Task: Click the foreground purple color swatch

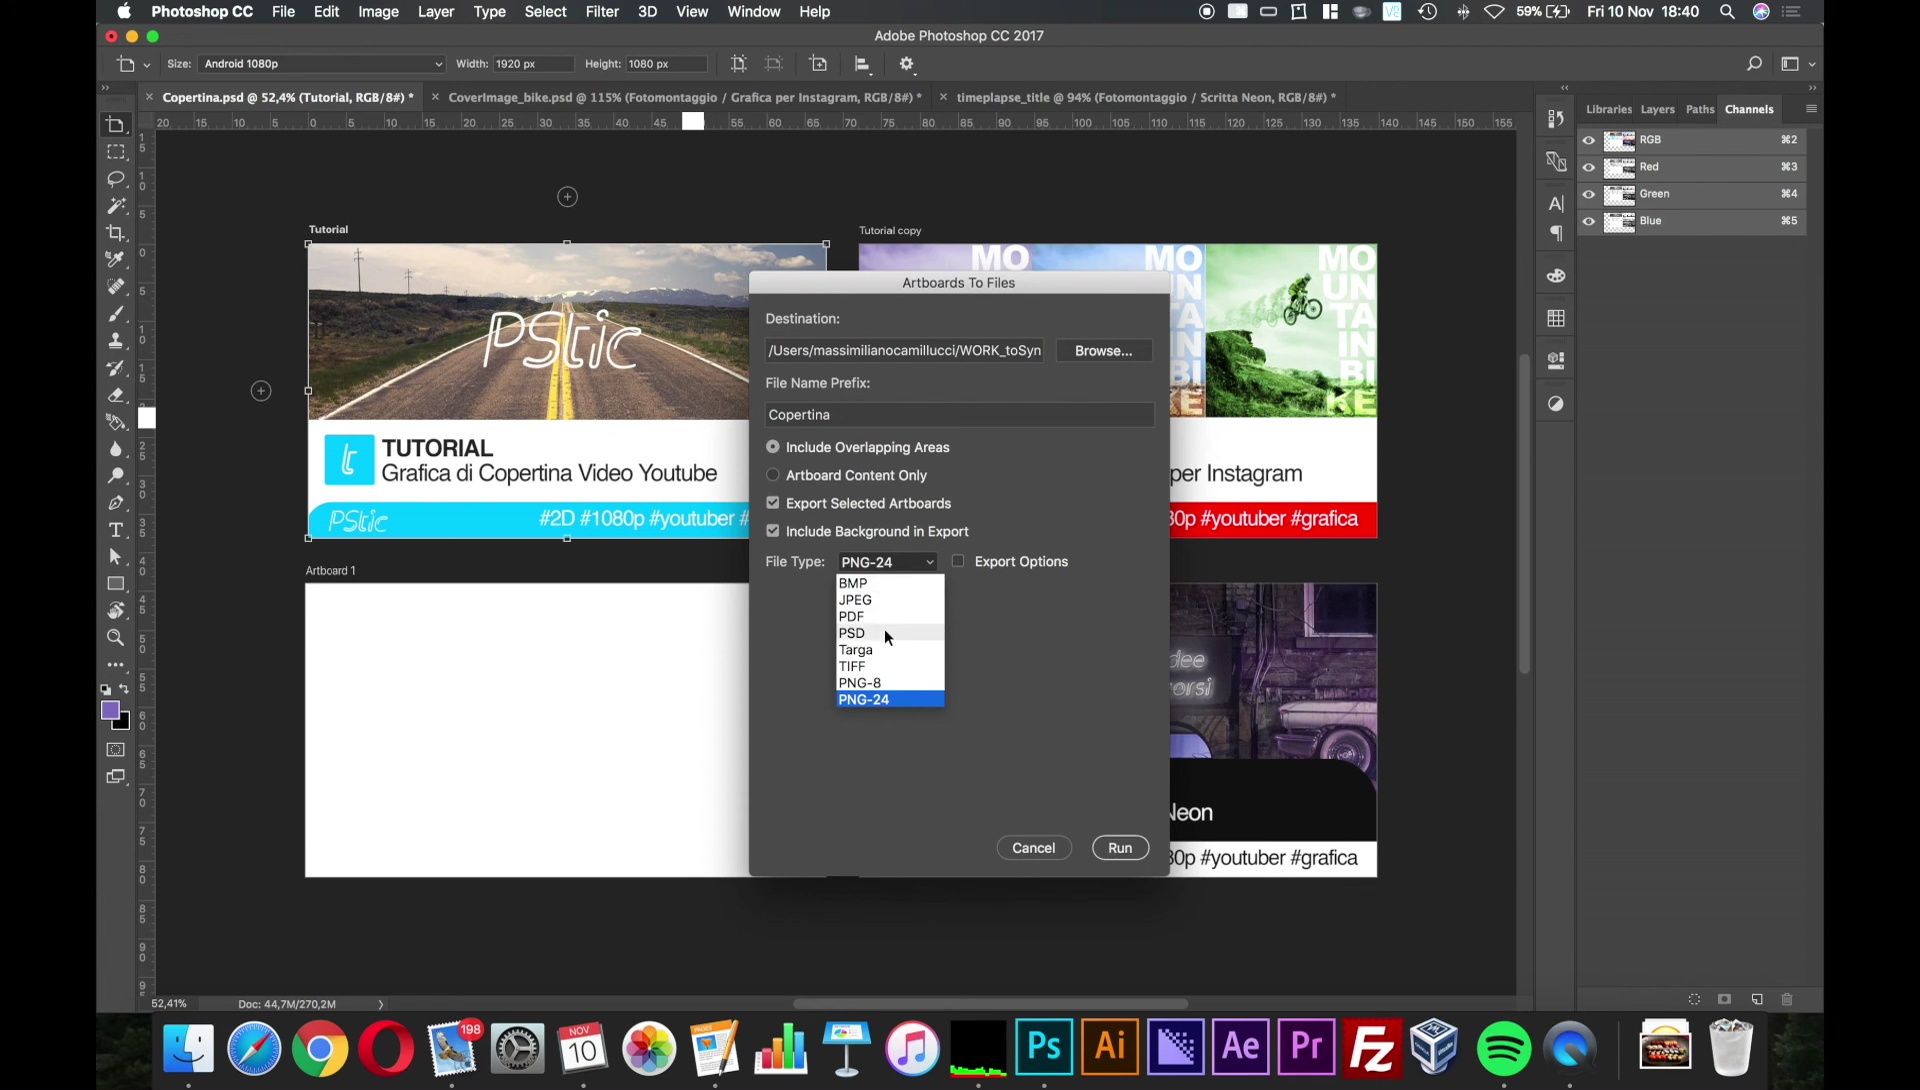Action: [x=110, y=710]
